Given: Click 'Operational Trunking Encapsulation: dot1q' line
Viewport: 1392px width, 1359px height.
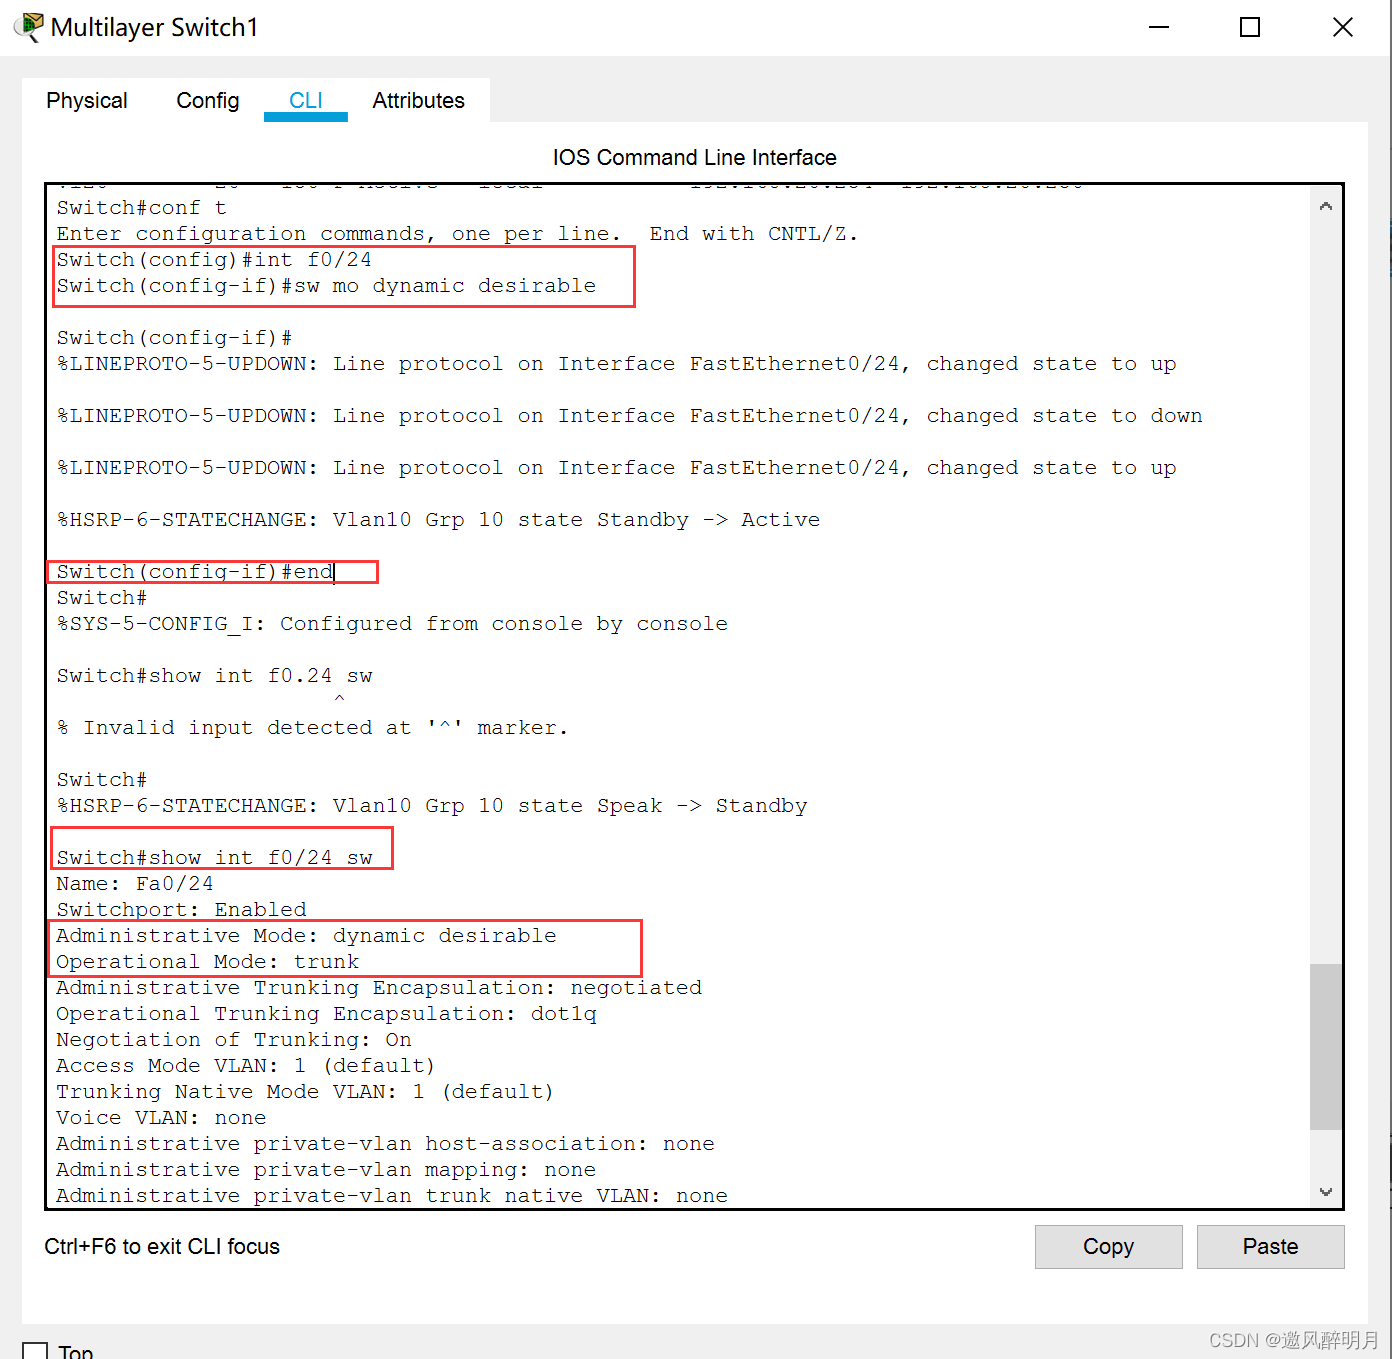Looking at the screenshot, I should pyautogui.click(x=326, y=1013).
